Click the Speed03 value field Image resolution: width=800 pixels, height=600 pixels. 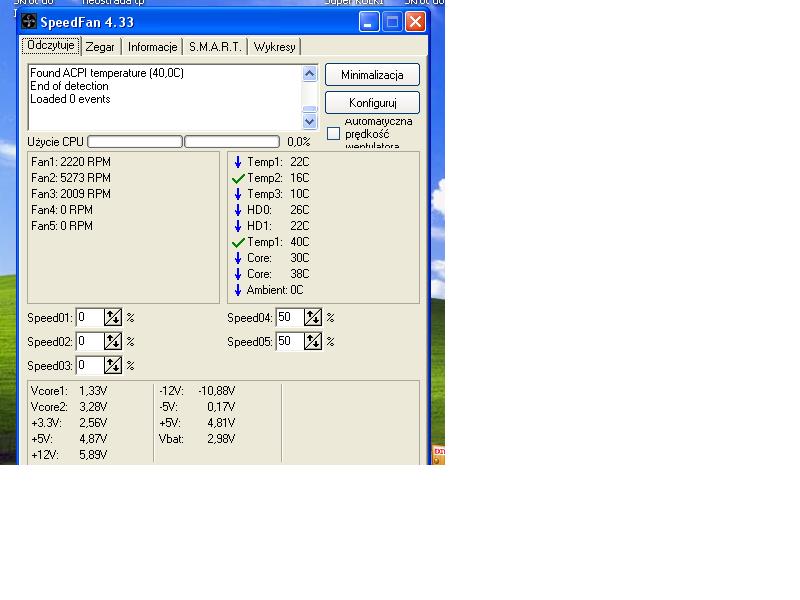[90, 365]
